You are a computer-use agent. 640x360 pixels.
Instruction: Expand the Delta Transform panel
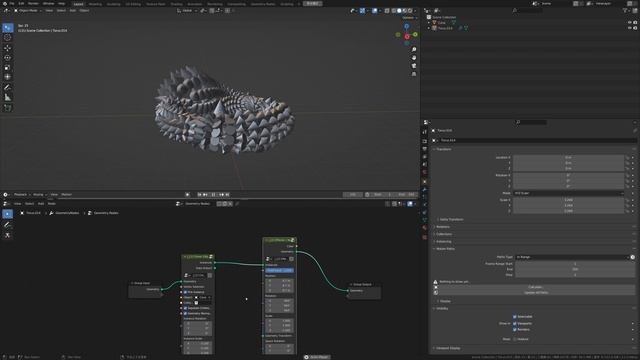451,220
